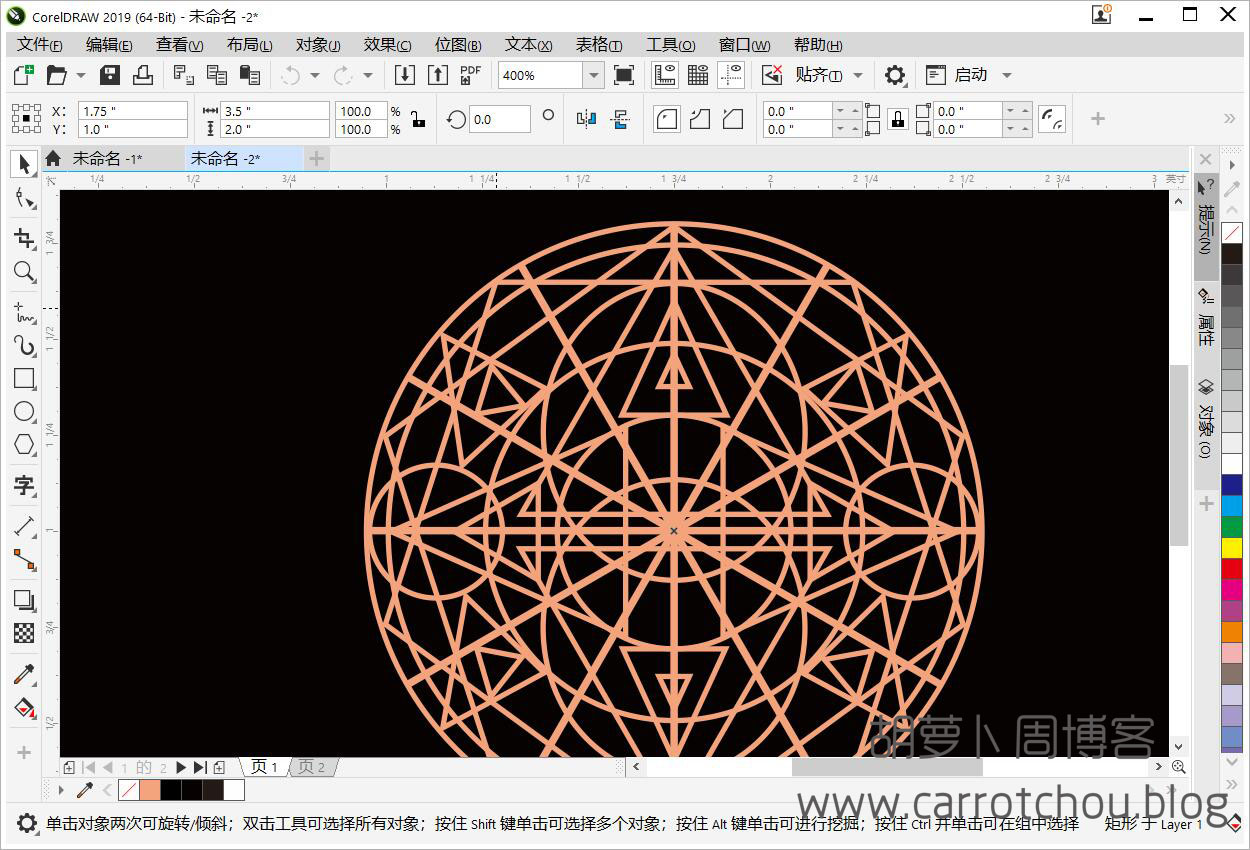Open Options via toolbar gear icon
The image size is (1250, 850).
coord(895,75)
